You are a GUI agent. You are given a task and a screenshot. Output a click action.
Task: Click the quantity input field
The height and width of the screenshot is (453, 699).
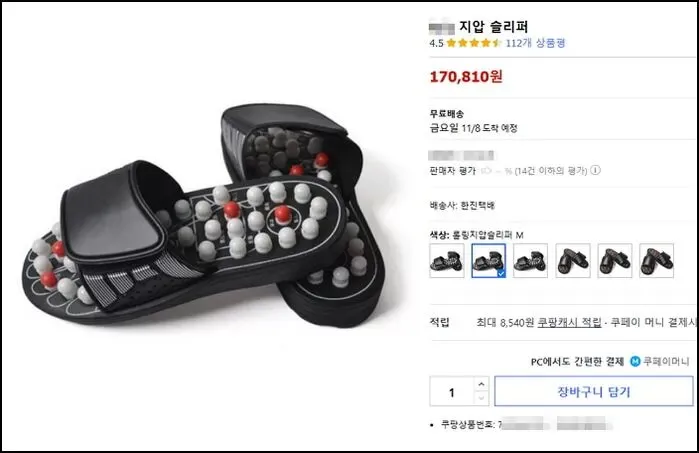pos(452,391)
